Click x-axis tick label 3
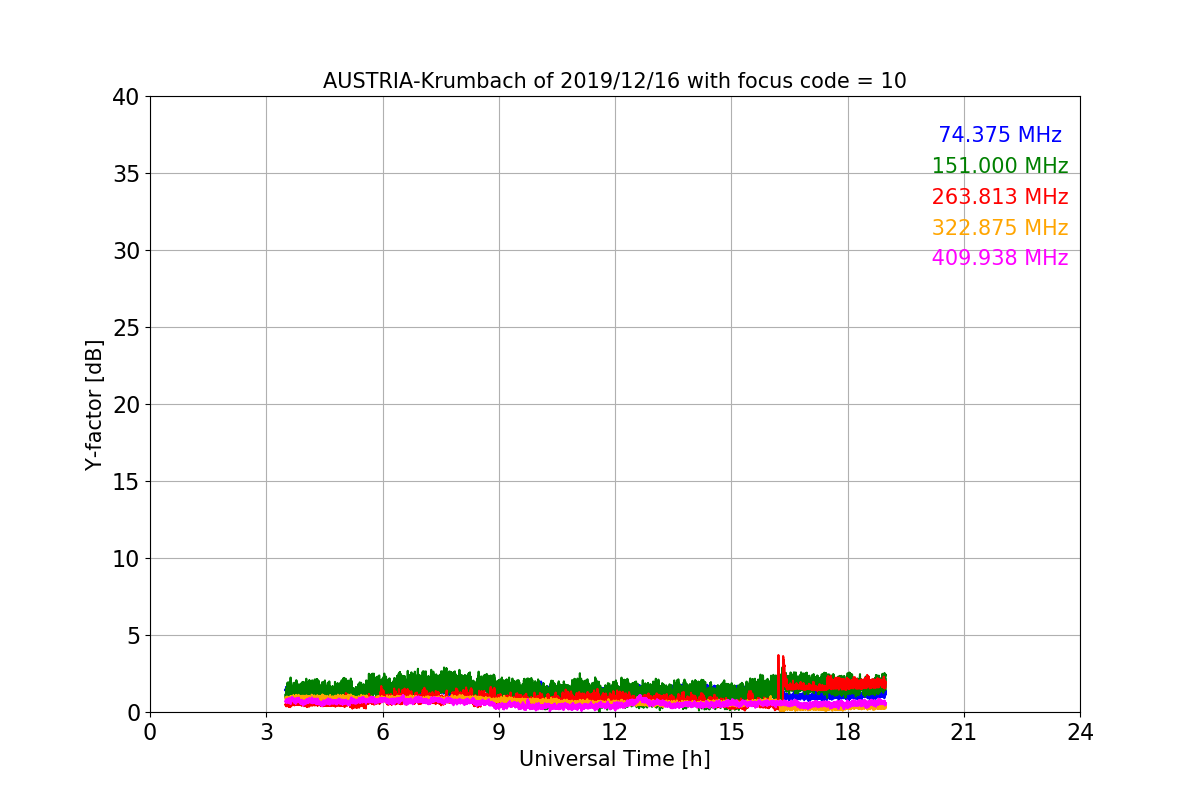Viewport: 1200px width, 800px height. [x=266, y=732]
